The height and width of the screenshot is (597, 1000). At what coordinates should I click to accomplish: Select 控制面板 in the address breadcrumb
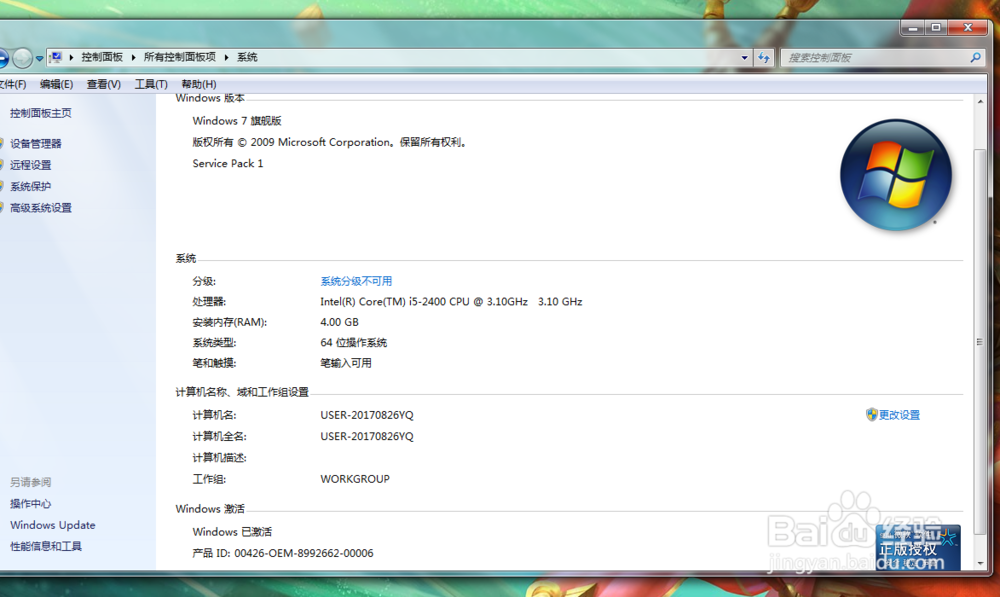coord(102,57)
